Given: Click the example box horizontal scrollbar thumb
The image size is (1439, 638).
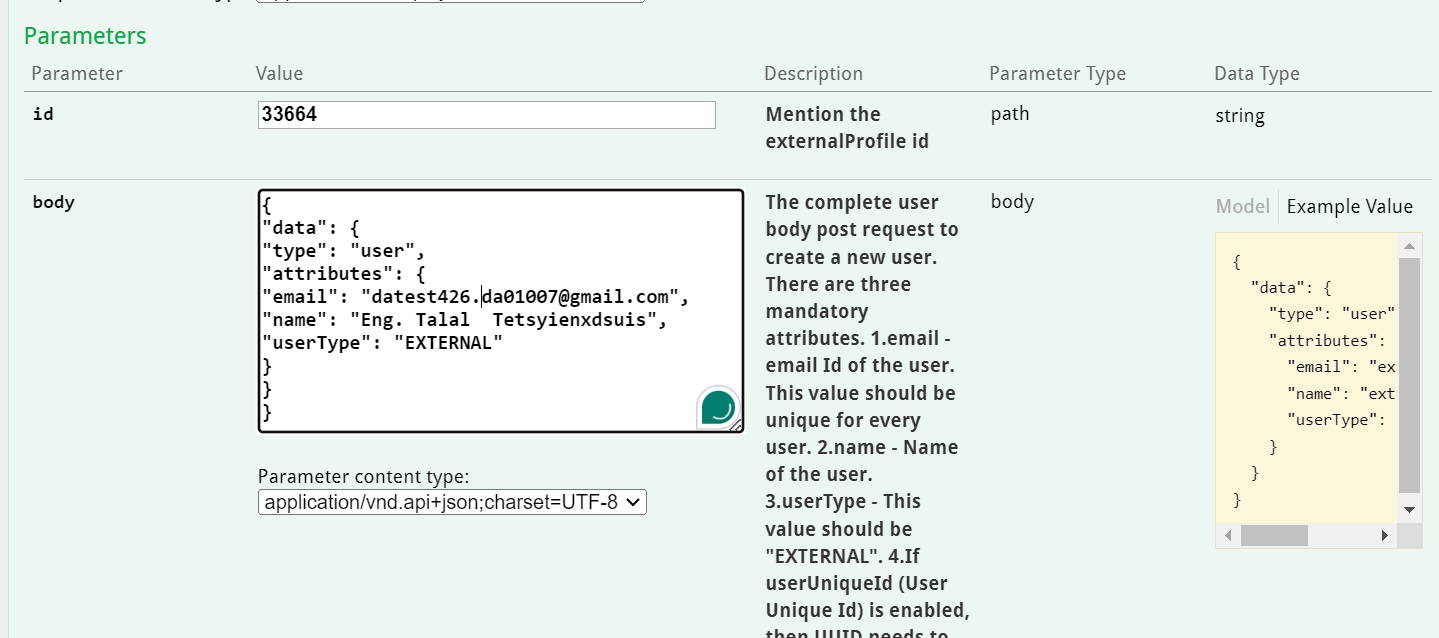Looking at the screenshot, I should [x=1274, y=536].
